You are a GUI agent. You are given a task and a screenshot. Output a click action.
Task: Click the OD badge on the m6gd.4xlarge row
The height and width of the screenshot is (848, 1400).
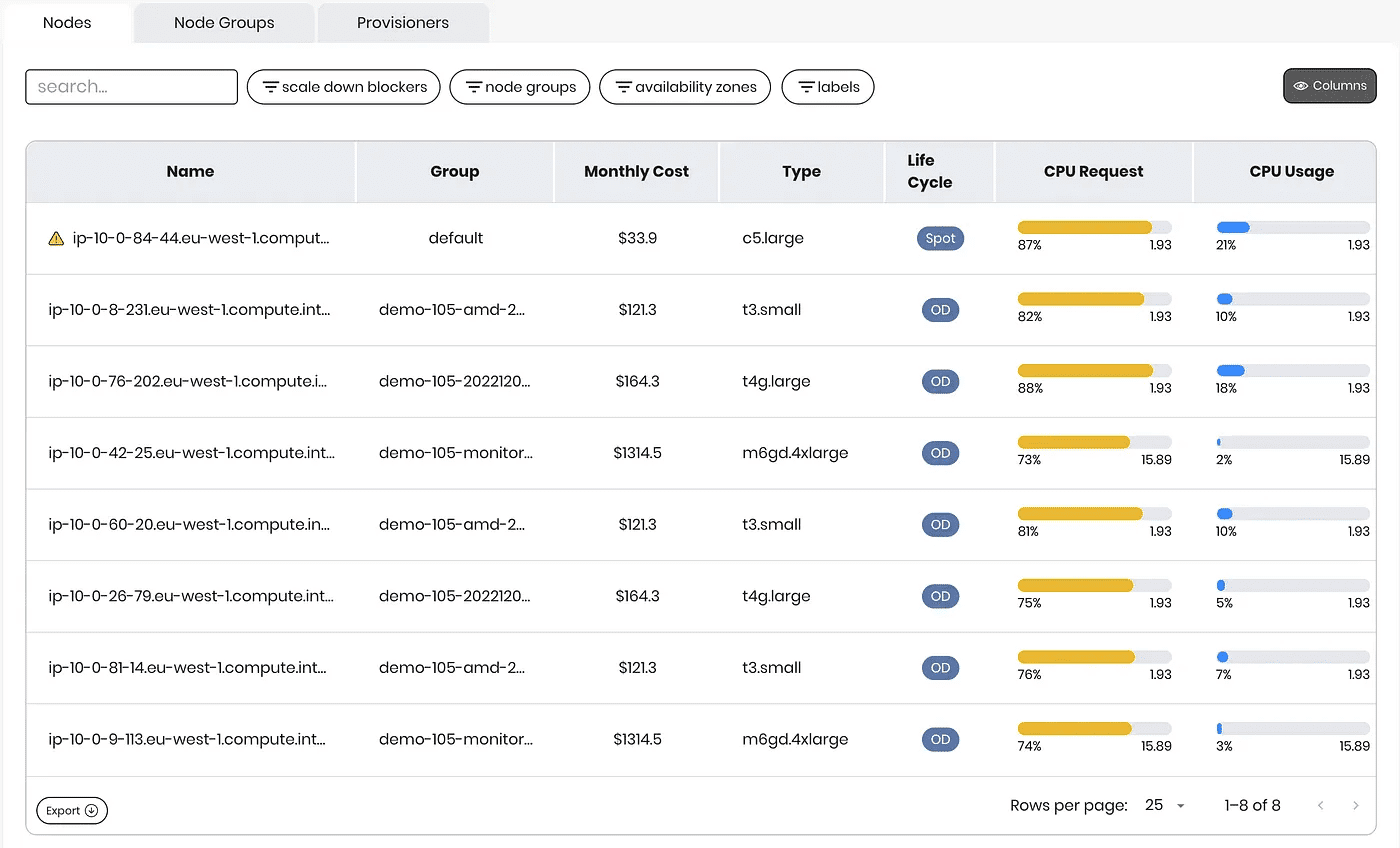pyautogui.click(x=940, y=453)
